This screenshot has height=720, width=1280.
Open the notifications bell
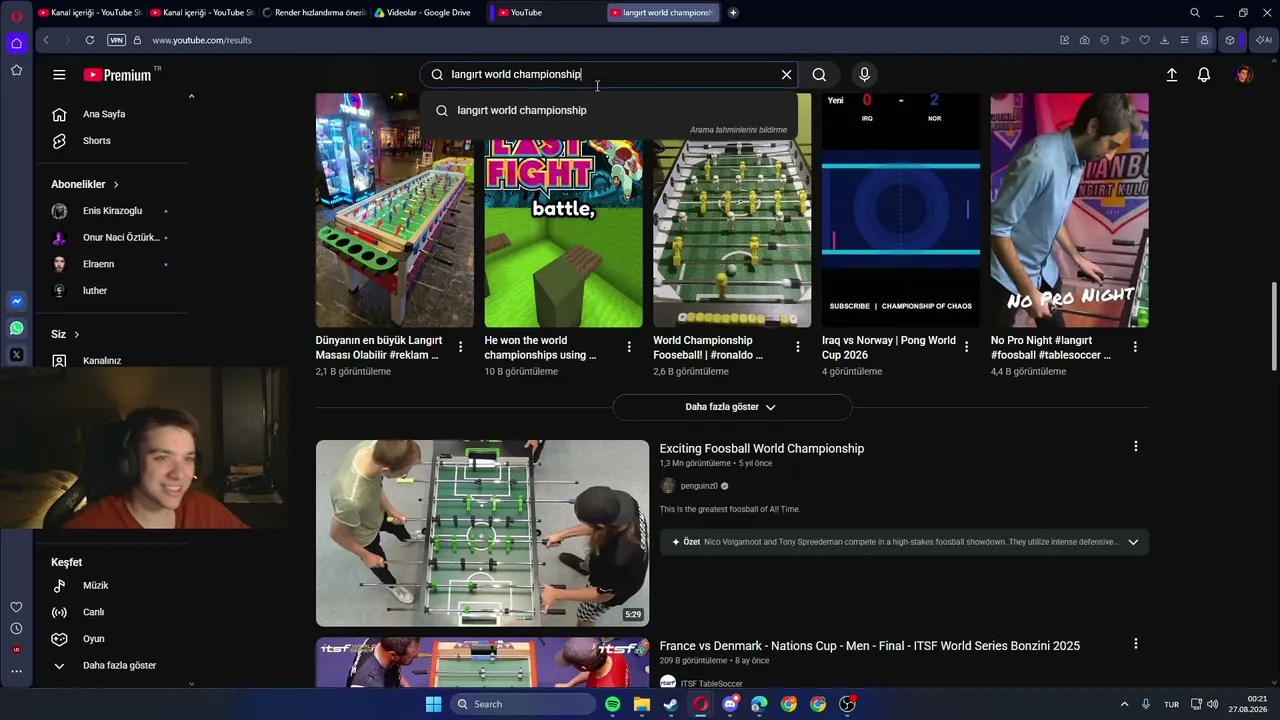(1204, 75)
